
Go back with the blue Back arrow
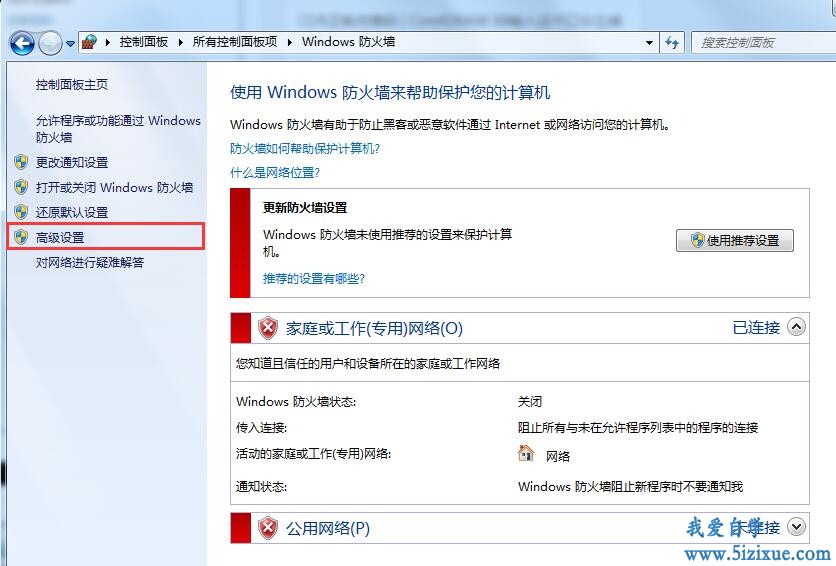[22, 43]
